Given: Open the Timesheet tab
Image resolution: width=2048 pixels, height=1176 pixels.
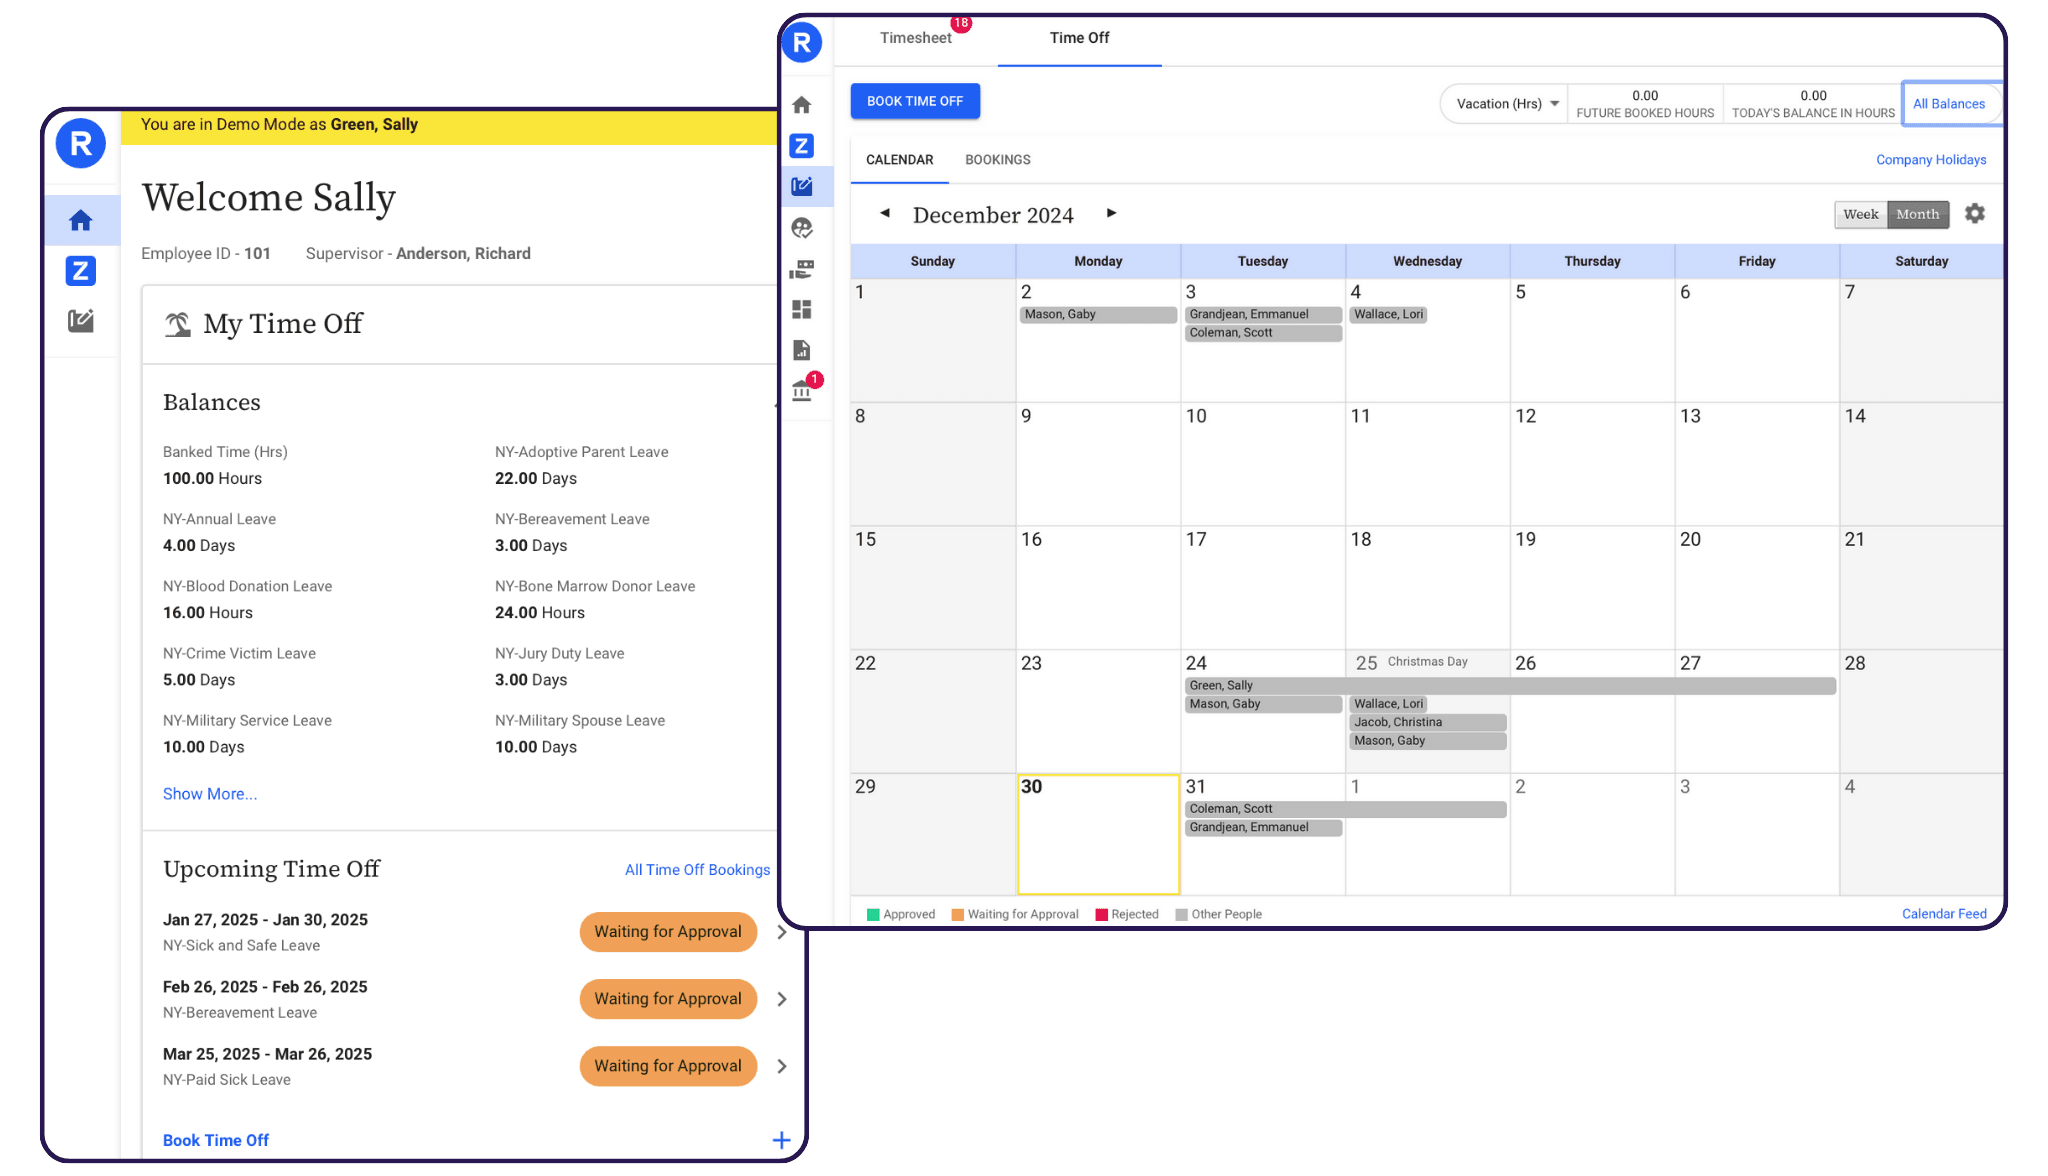Looking at the screenshot, I should coord(916,38).
